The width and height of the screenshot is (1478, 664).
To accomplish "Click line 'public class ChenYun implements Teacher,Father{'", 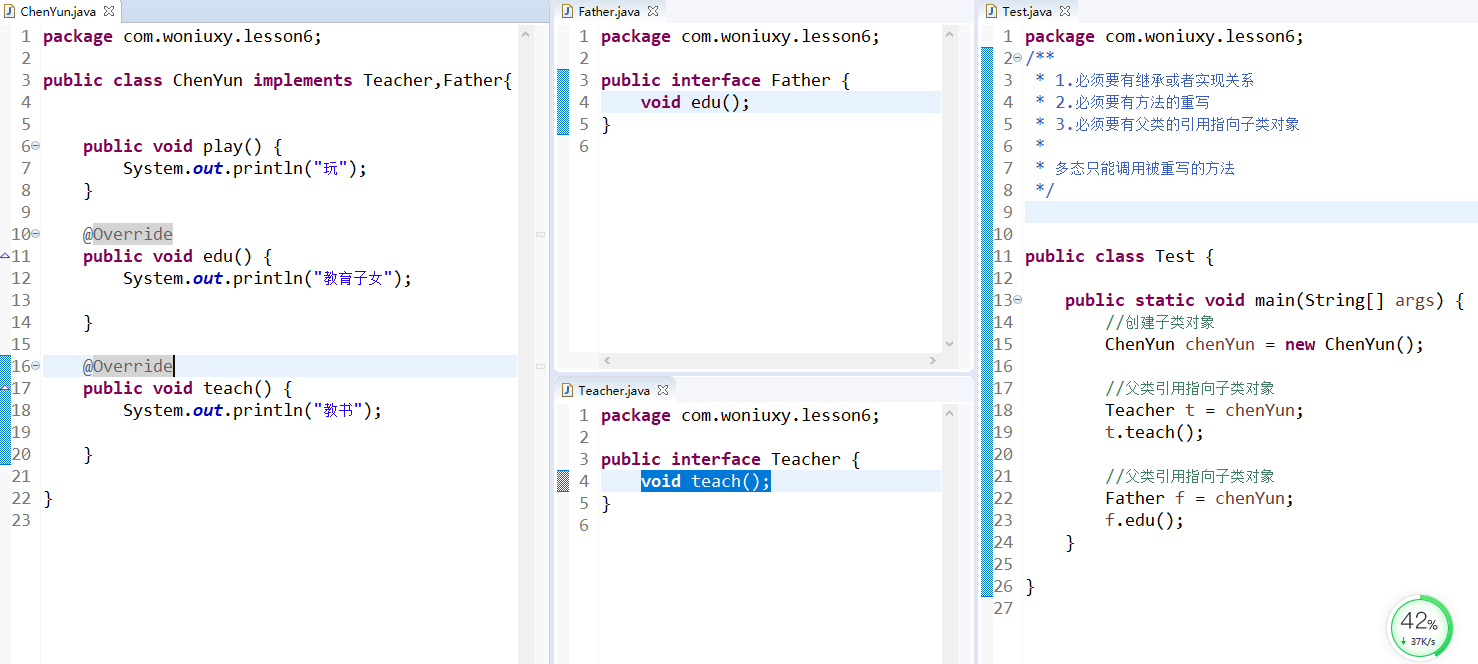I will tap(278, 80).
